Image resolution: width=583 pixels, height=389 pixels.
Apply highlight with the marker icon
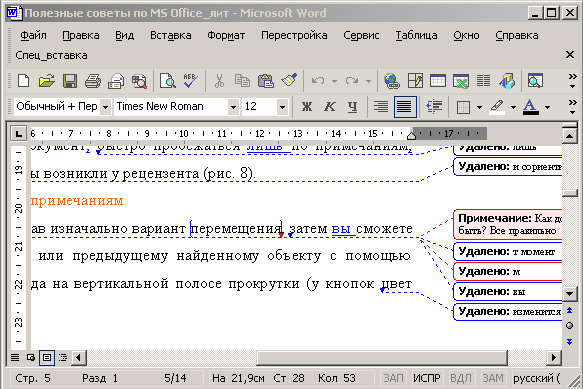pyautogui.click(x=497, y=107)
